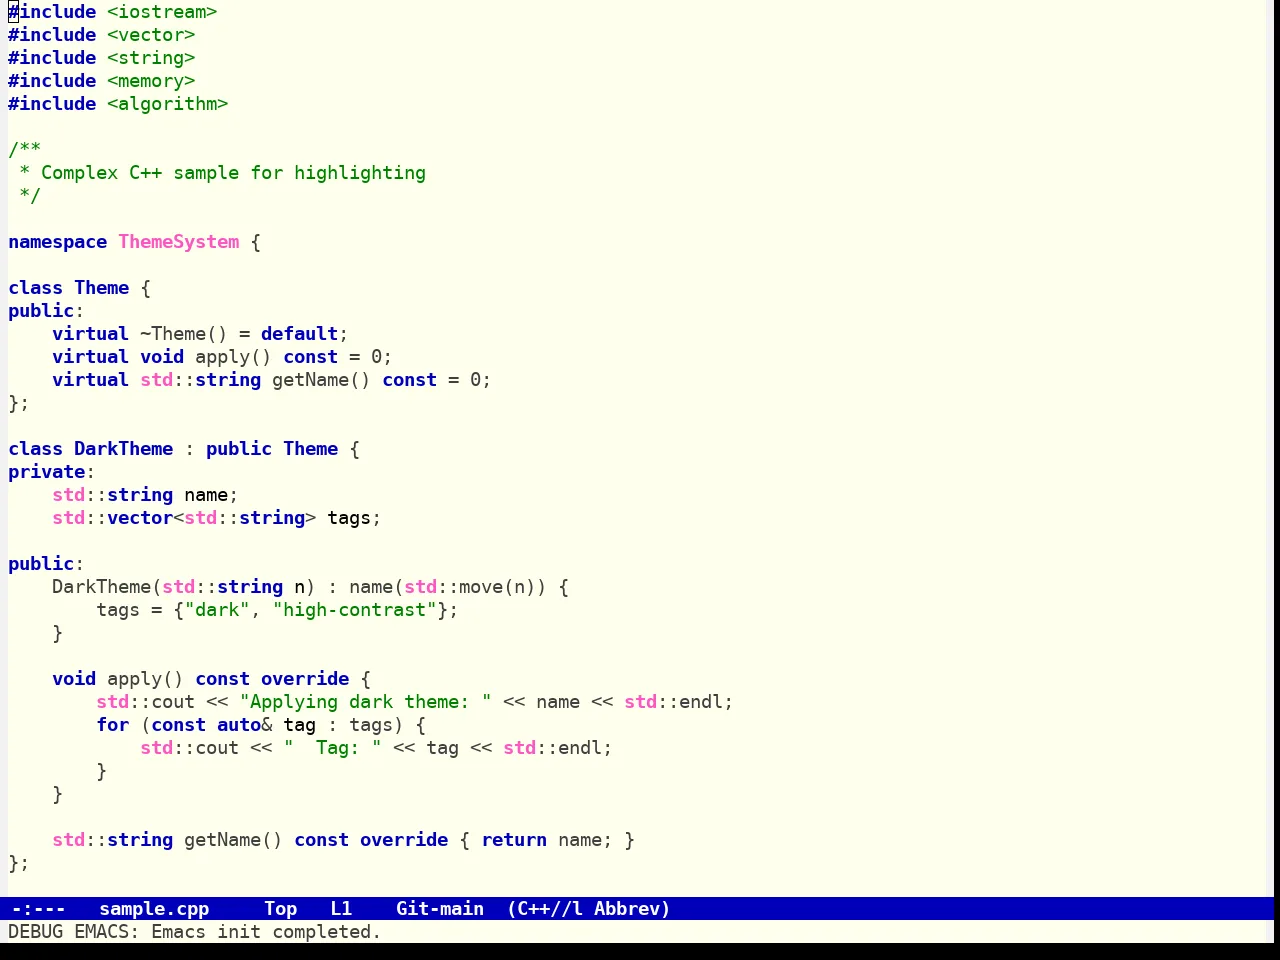The height and width of the screenshot is (960, 1280).
Task: Click the 'DarkTheme(' constructor name
Action: pyautogui.click(x=107, y=587)
